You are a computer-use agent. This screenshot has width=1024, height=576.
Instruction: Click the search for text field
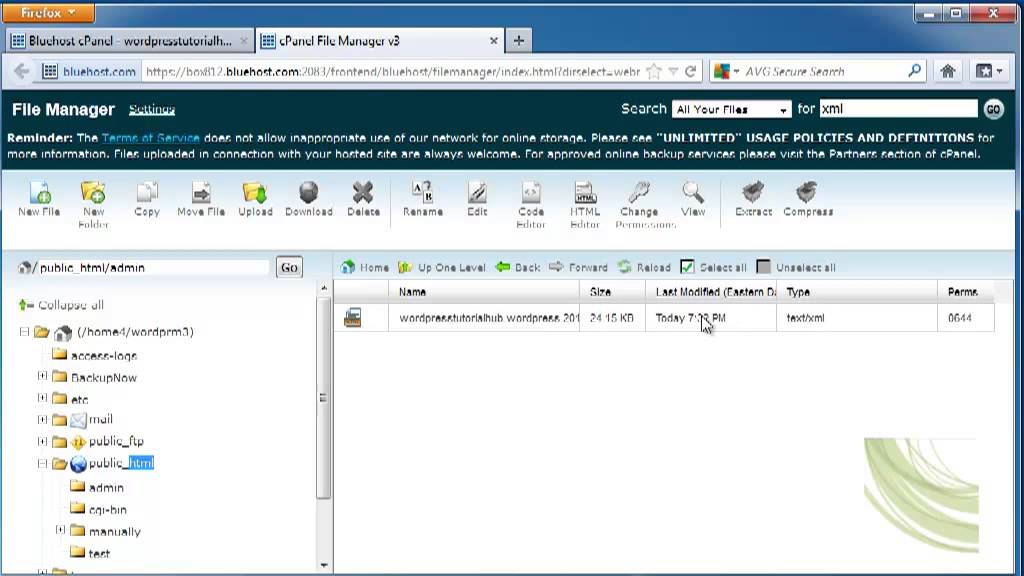[x=899, y=109]
